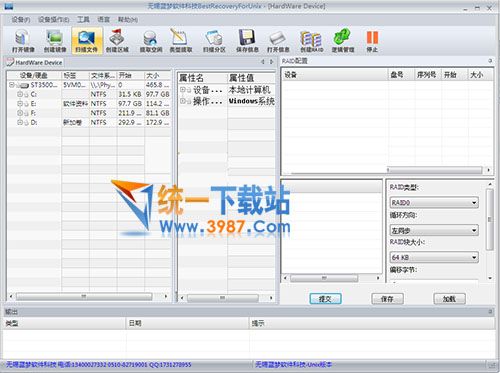The width and height of the screenshot is (500, 373).
Task: Open the 设备操作 menu
Action: coord(53,20)
